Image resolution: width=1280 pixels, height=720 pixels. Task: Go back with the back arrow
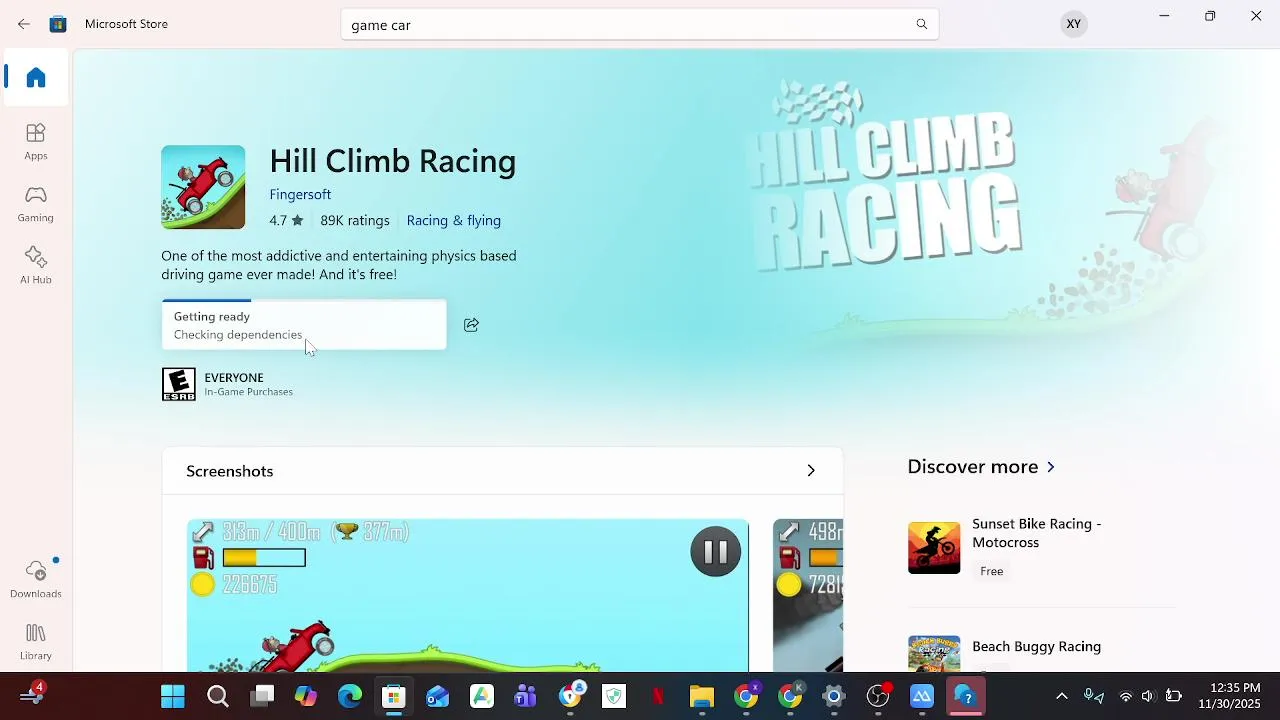coord(24,24)
